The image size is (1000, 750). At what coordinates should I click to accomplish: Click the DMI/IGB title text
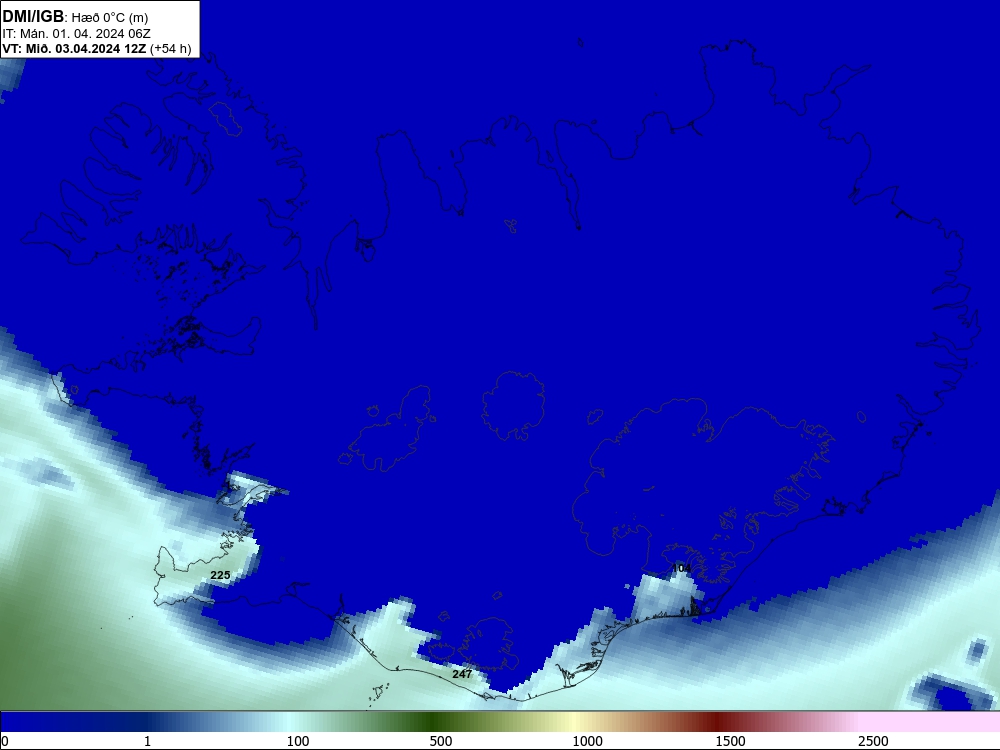pyautogui.click(x=33, y=16)
